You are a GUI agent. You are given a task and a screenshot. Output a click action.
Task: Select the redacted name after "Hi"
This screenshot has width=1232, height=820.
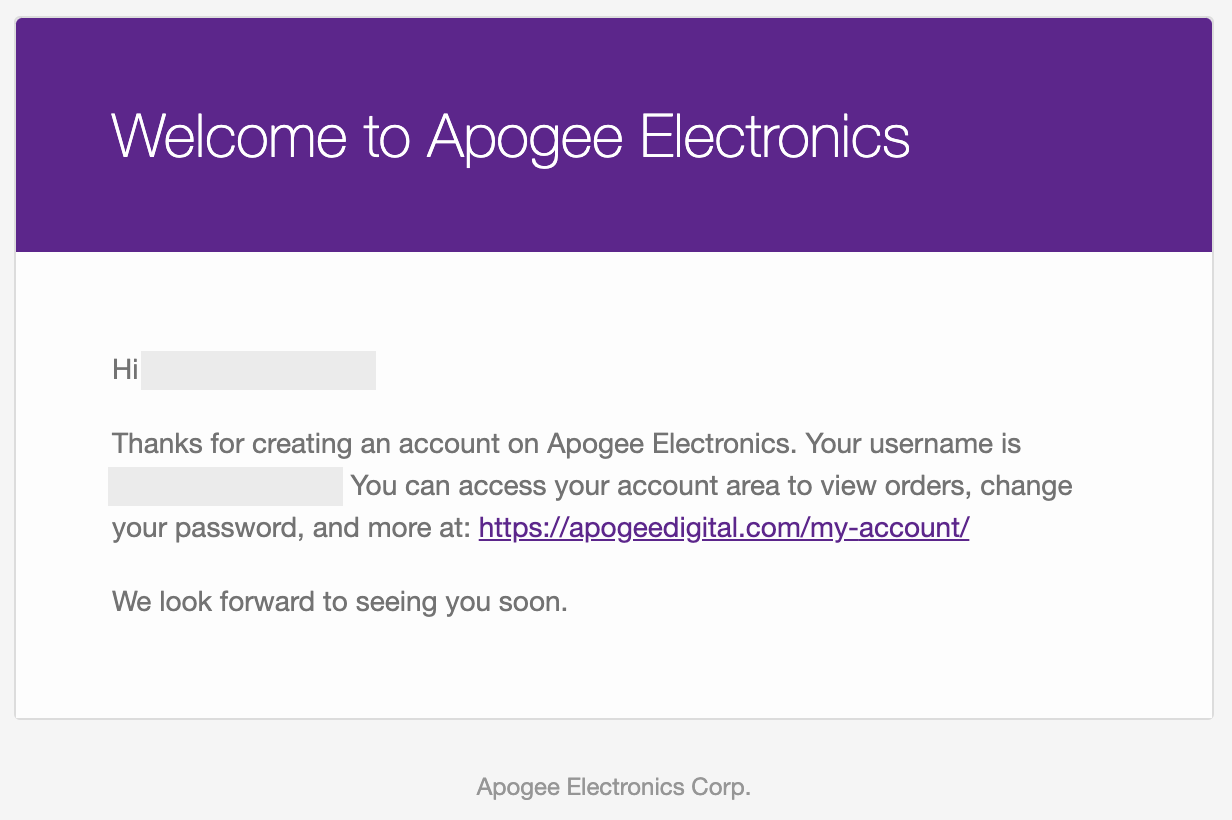coord(258,370)
